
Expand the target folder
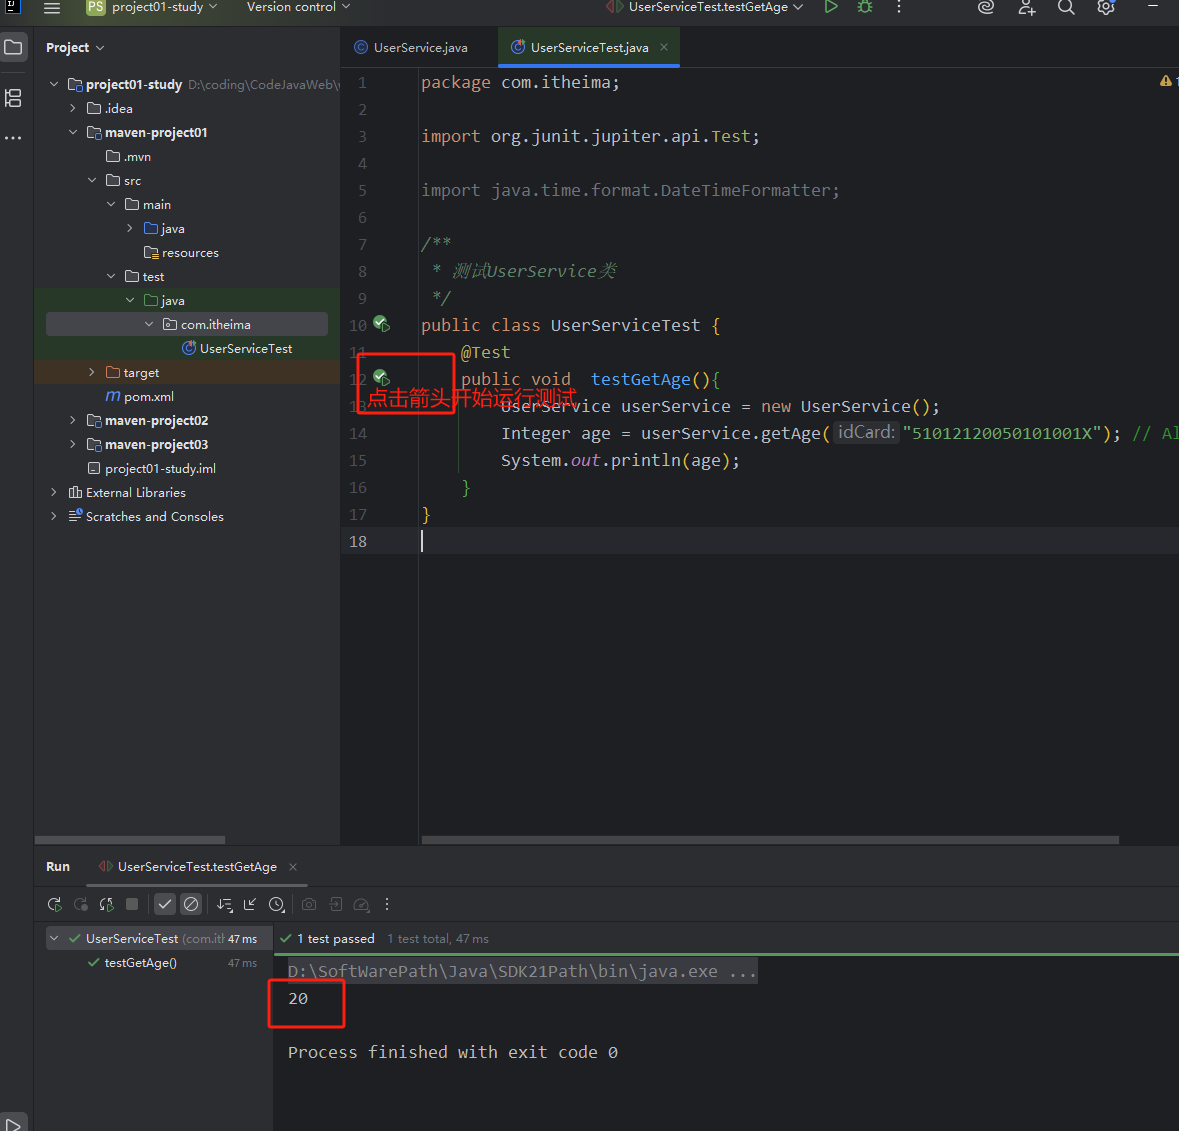[92, 372]
